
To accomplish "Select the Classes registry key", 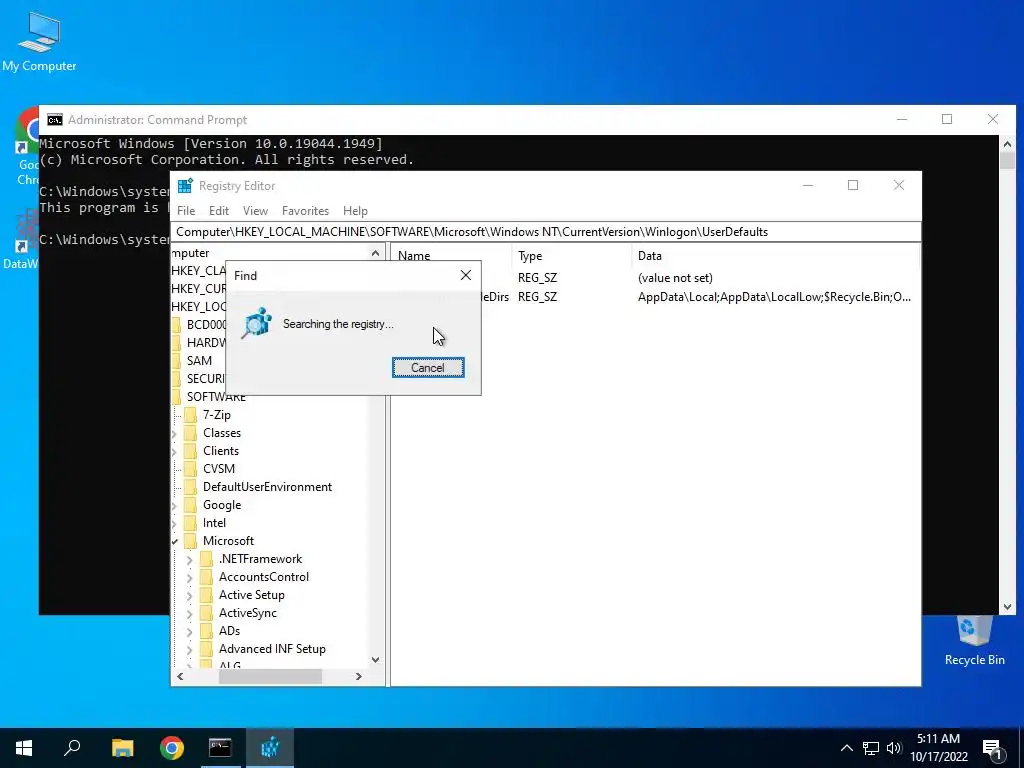I will 221,433.
